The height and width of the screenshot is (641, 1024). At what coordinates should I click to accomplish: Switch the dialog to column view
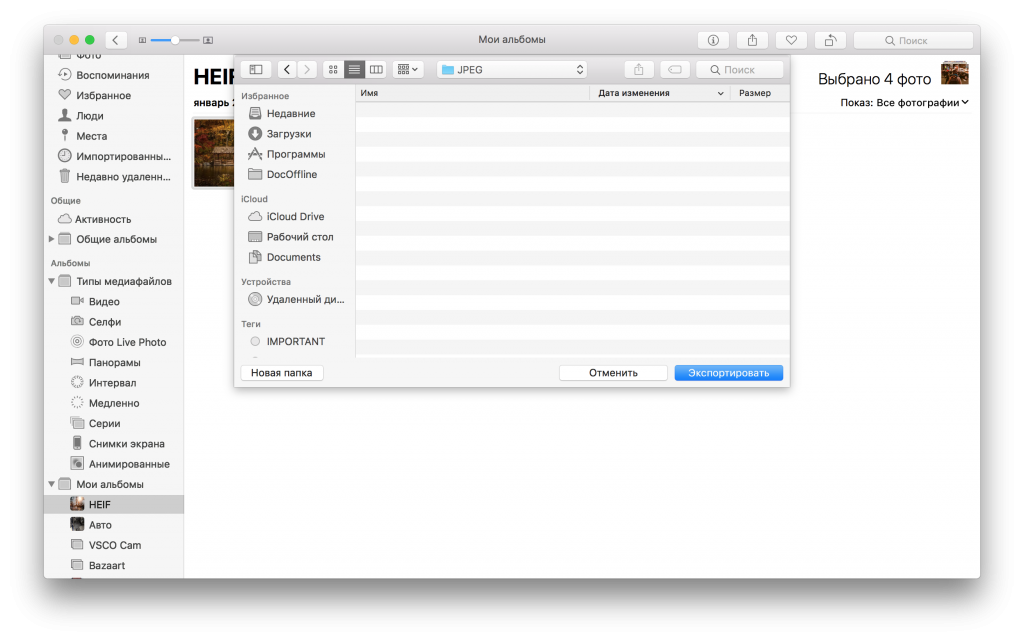(376, 69)
